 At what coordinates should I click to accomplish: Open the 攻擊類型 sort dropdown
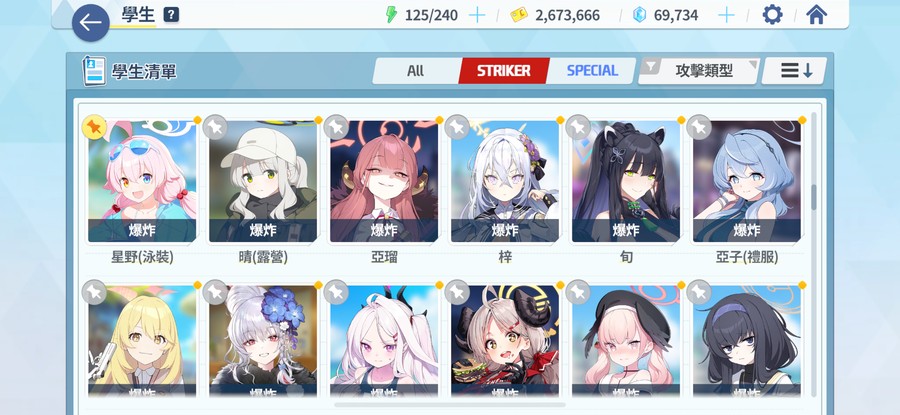tap(699, 71)
